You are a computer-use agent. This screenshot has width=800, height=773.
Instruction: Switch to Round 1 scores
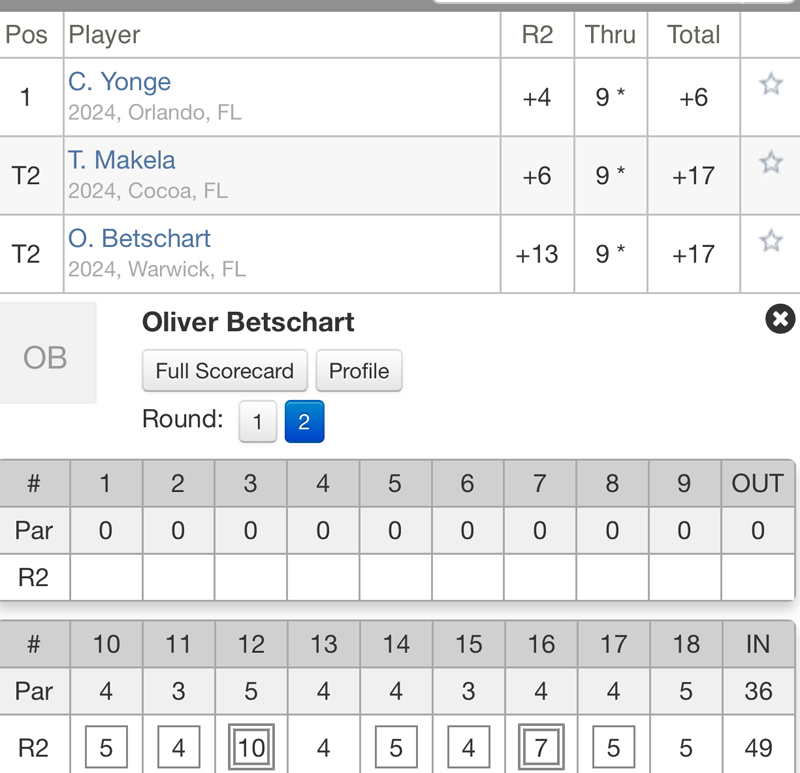257,422
